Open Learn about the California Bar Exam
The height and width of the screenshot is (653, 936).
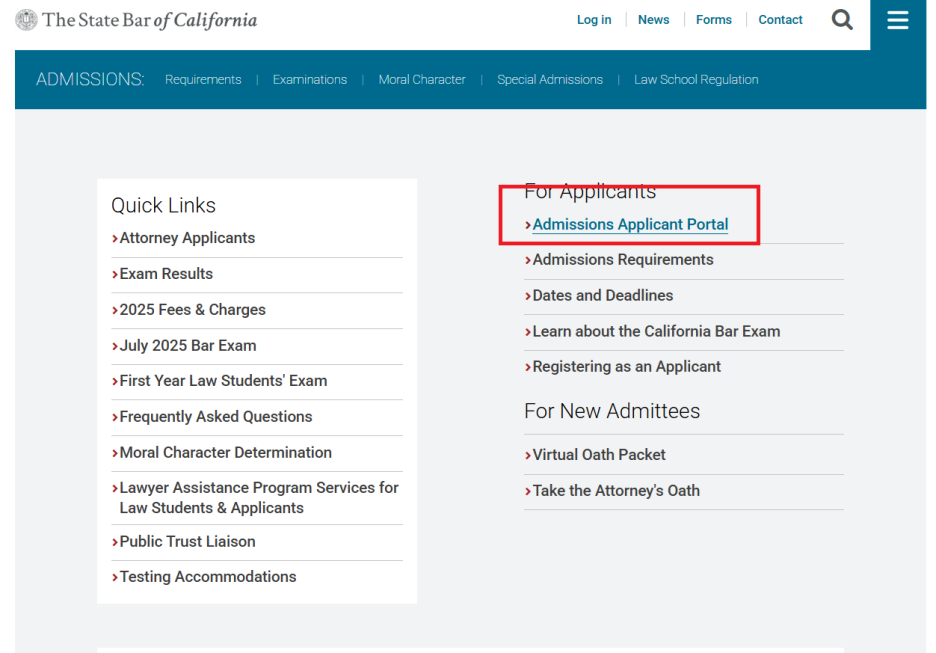pos(656,331)
